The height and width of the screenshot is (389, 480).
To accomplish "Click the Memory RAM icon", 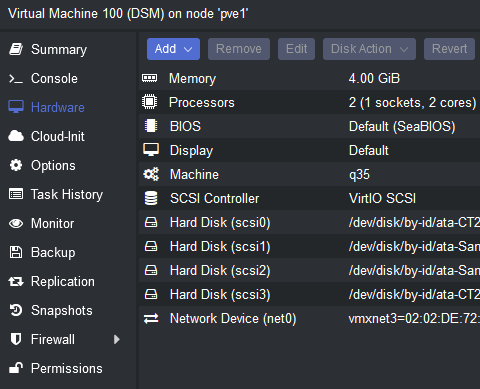I will (150, 78).
